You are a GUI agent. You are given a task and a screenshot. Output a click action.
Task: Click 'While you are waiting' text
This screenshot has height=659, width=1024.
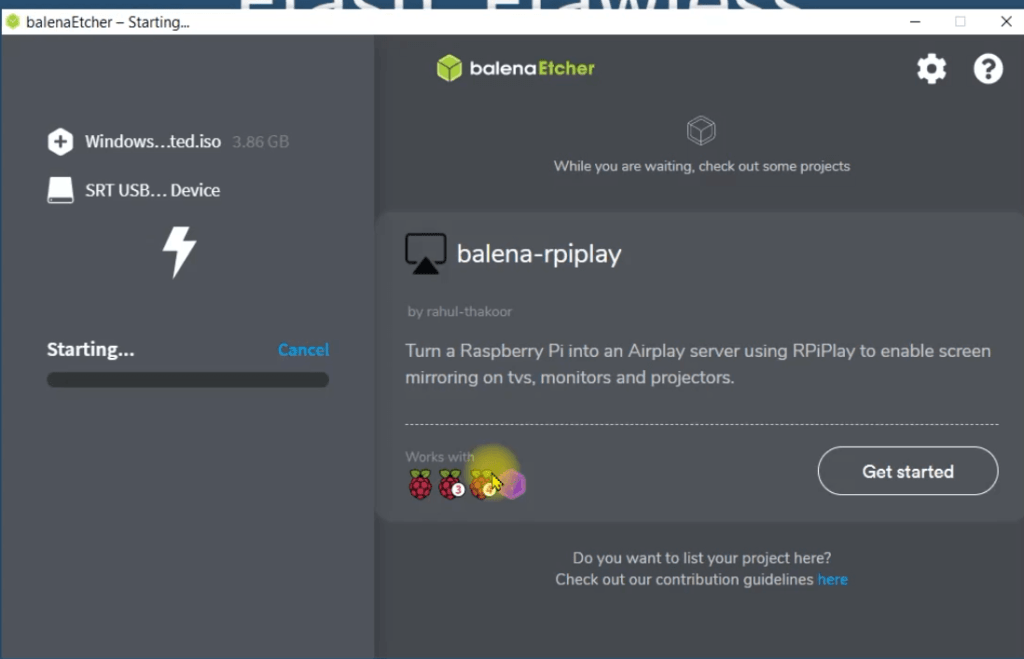click(702, 166)
